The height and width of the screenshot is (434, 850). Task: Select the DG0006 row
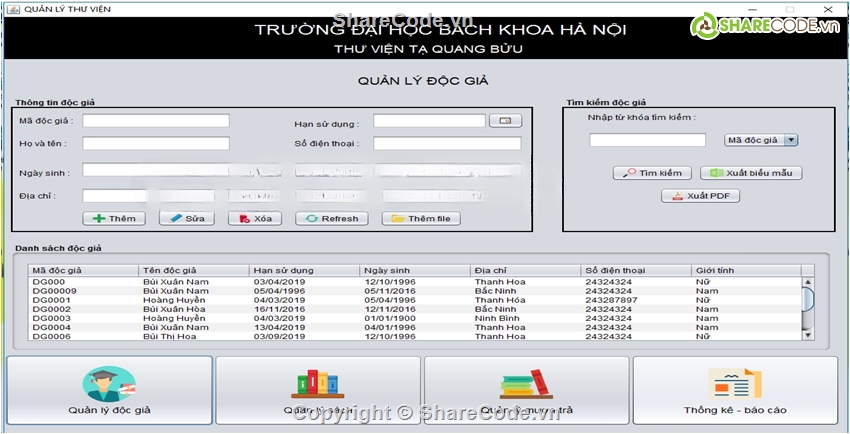click(415, 336)
